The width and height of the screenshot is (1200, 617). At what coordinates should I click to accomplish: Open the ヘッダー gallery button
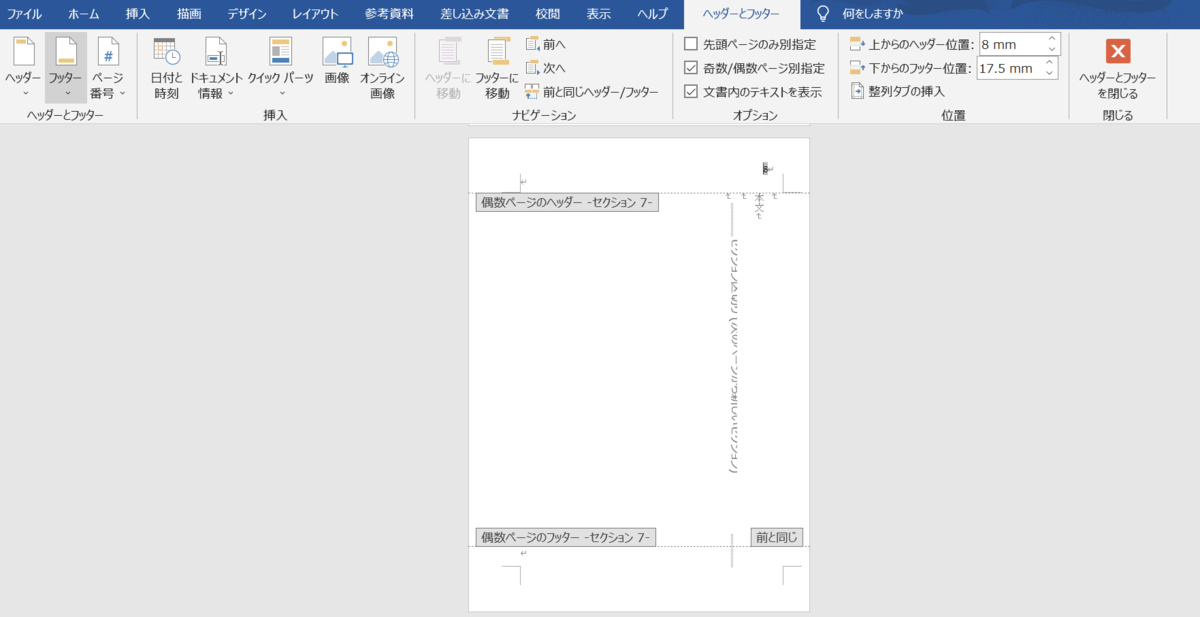click(23, 67)
